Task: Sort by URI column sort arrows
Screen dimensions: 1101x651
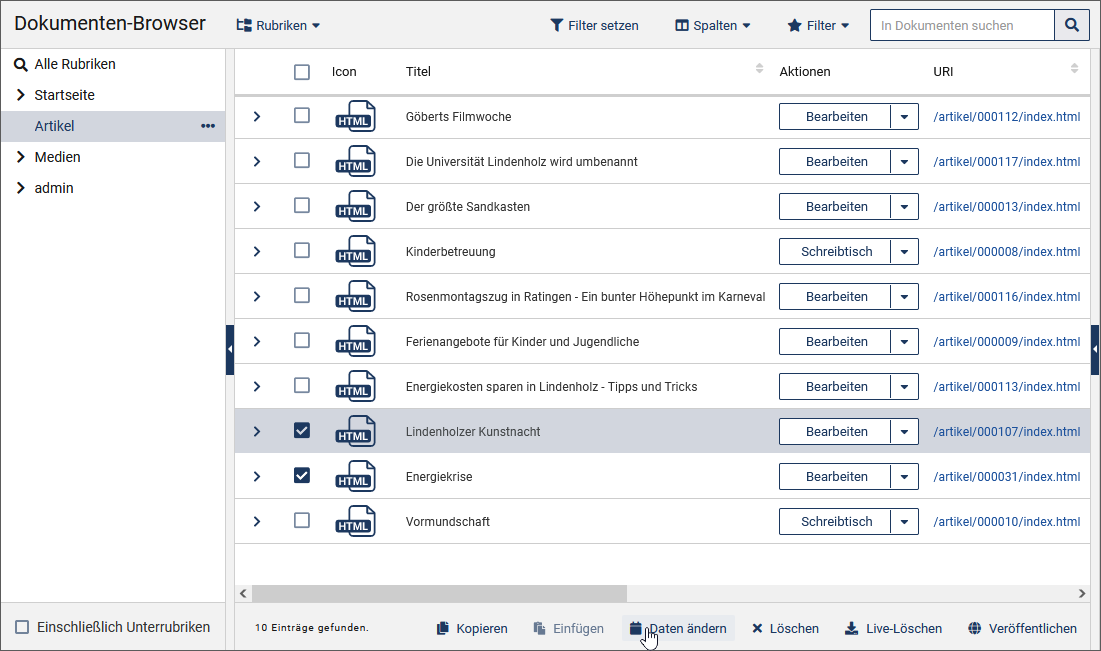Action: click(x=1074, y=68)
